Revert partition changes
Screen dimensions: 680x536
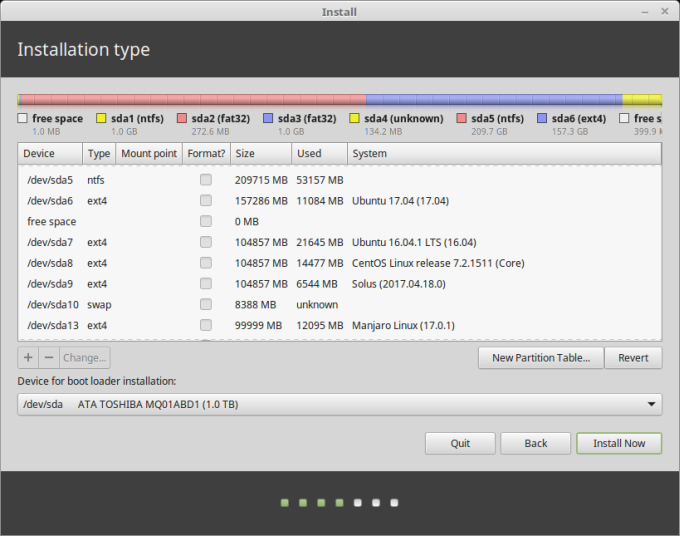633,358
